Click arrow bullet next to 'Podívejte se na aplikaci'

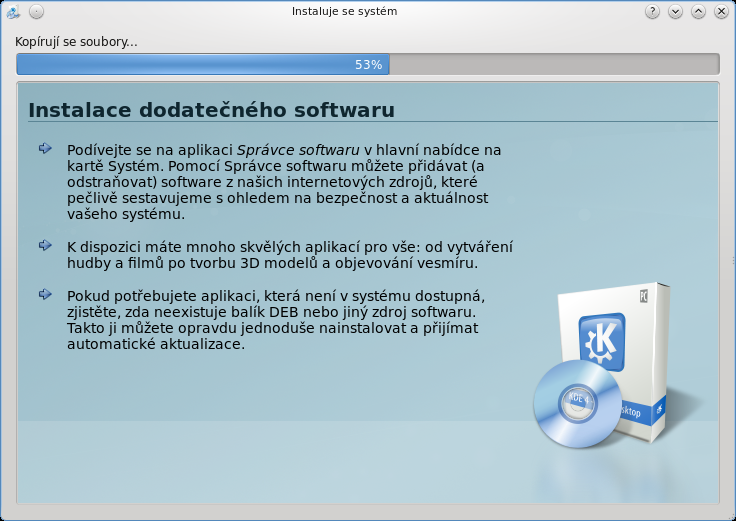tap(45, 148)
